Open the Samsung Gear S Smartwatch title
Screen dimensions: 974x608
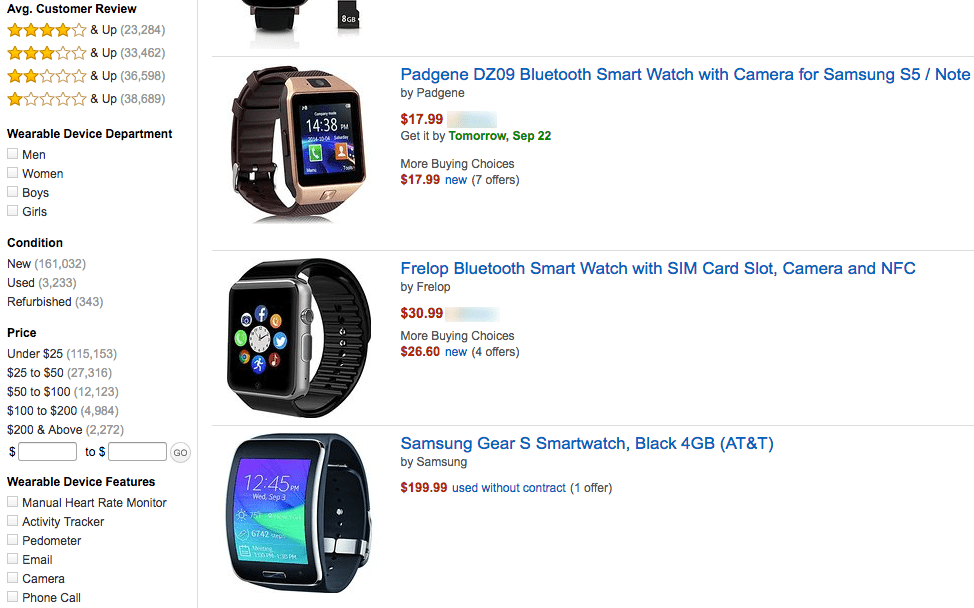(587, 443)
